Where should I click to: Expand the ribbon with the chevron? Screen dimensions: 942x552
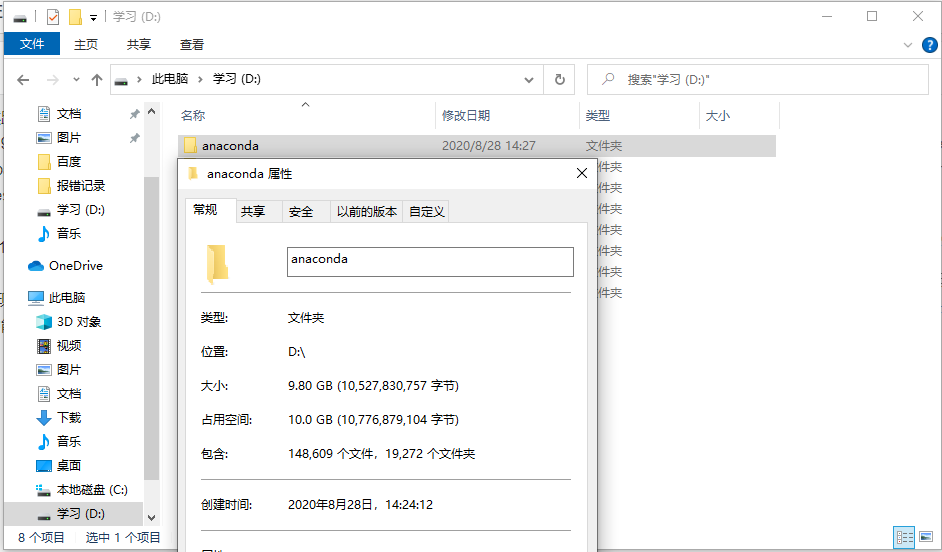click(908, 45)
